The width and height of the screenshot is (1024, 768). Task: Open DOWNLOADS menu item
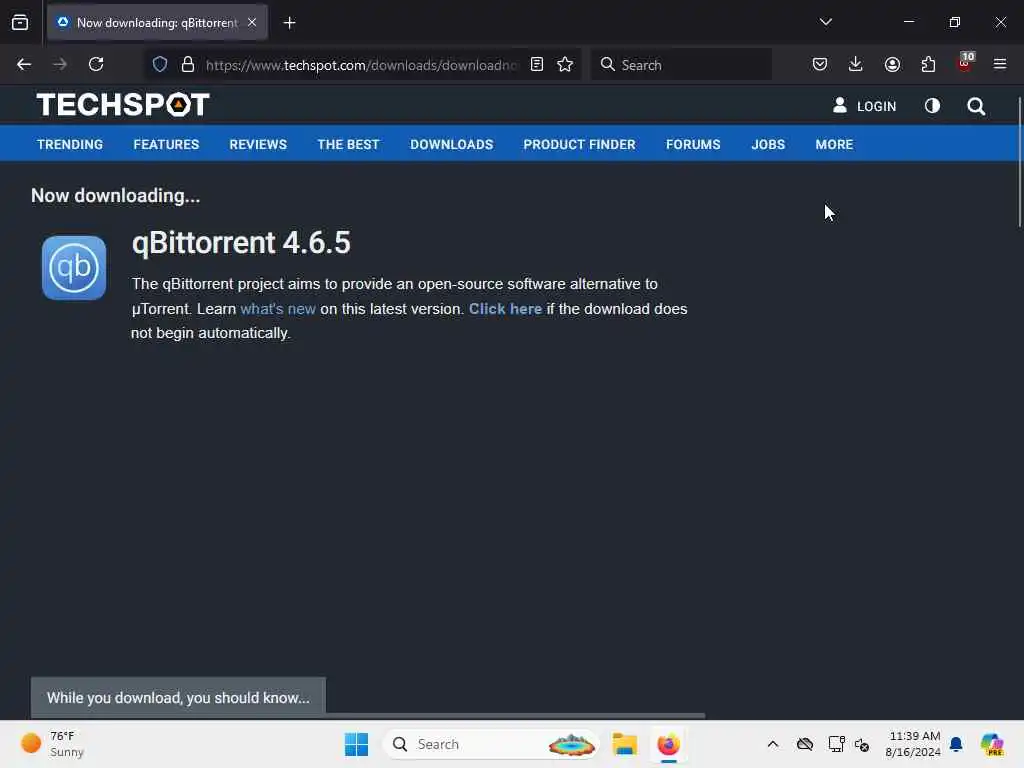(451, 144)
